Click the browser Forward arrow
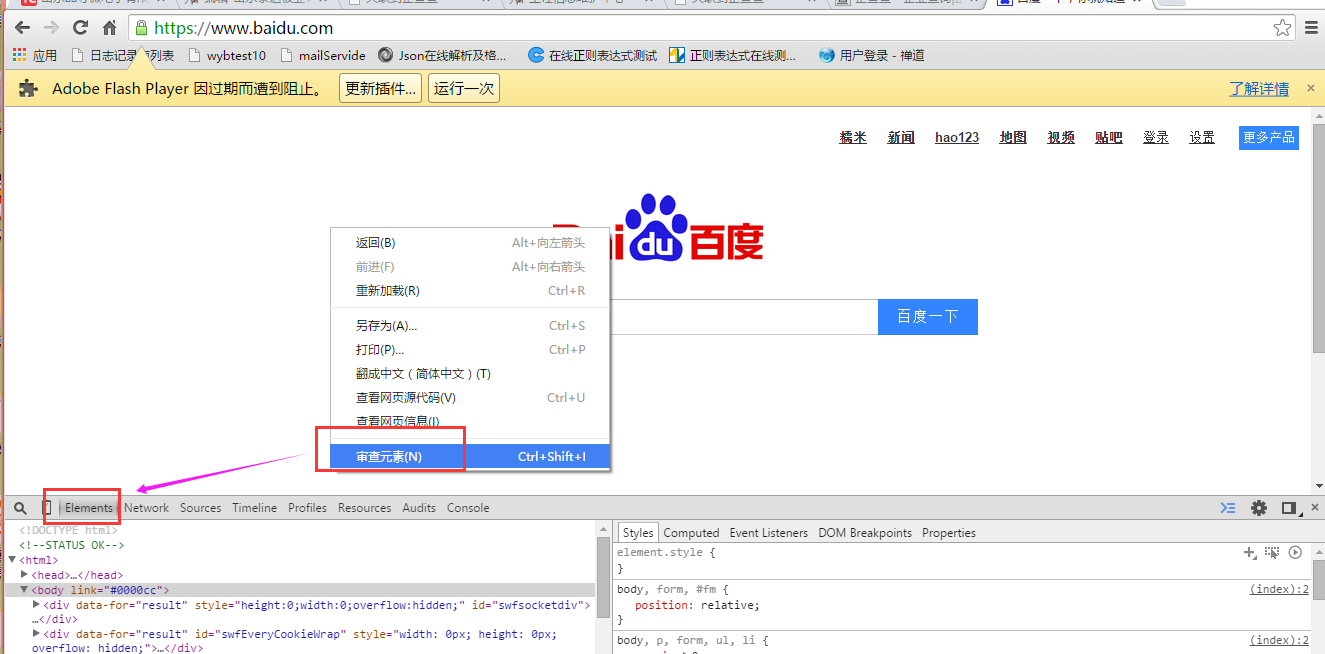Viewport: 1325px width, 654px height. click(x=51, y=28)
